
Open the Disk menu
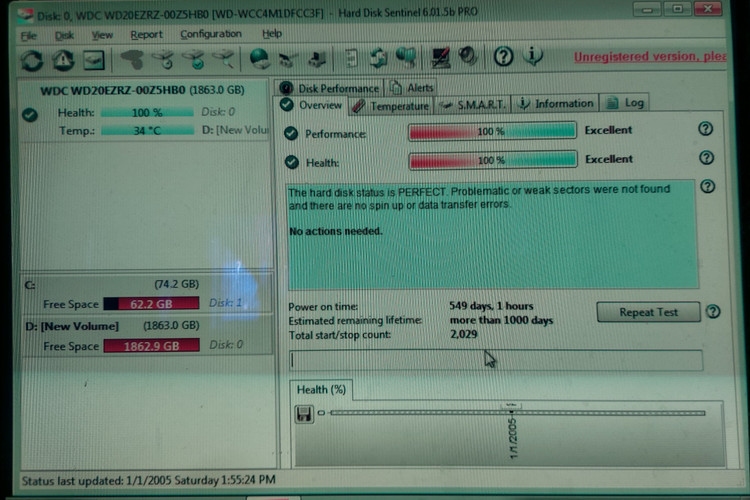pos(64,35)
